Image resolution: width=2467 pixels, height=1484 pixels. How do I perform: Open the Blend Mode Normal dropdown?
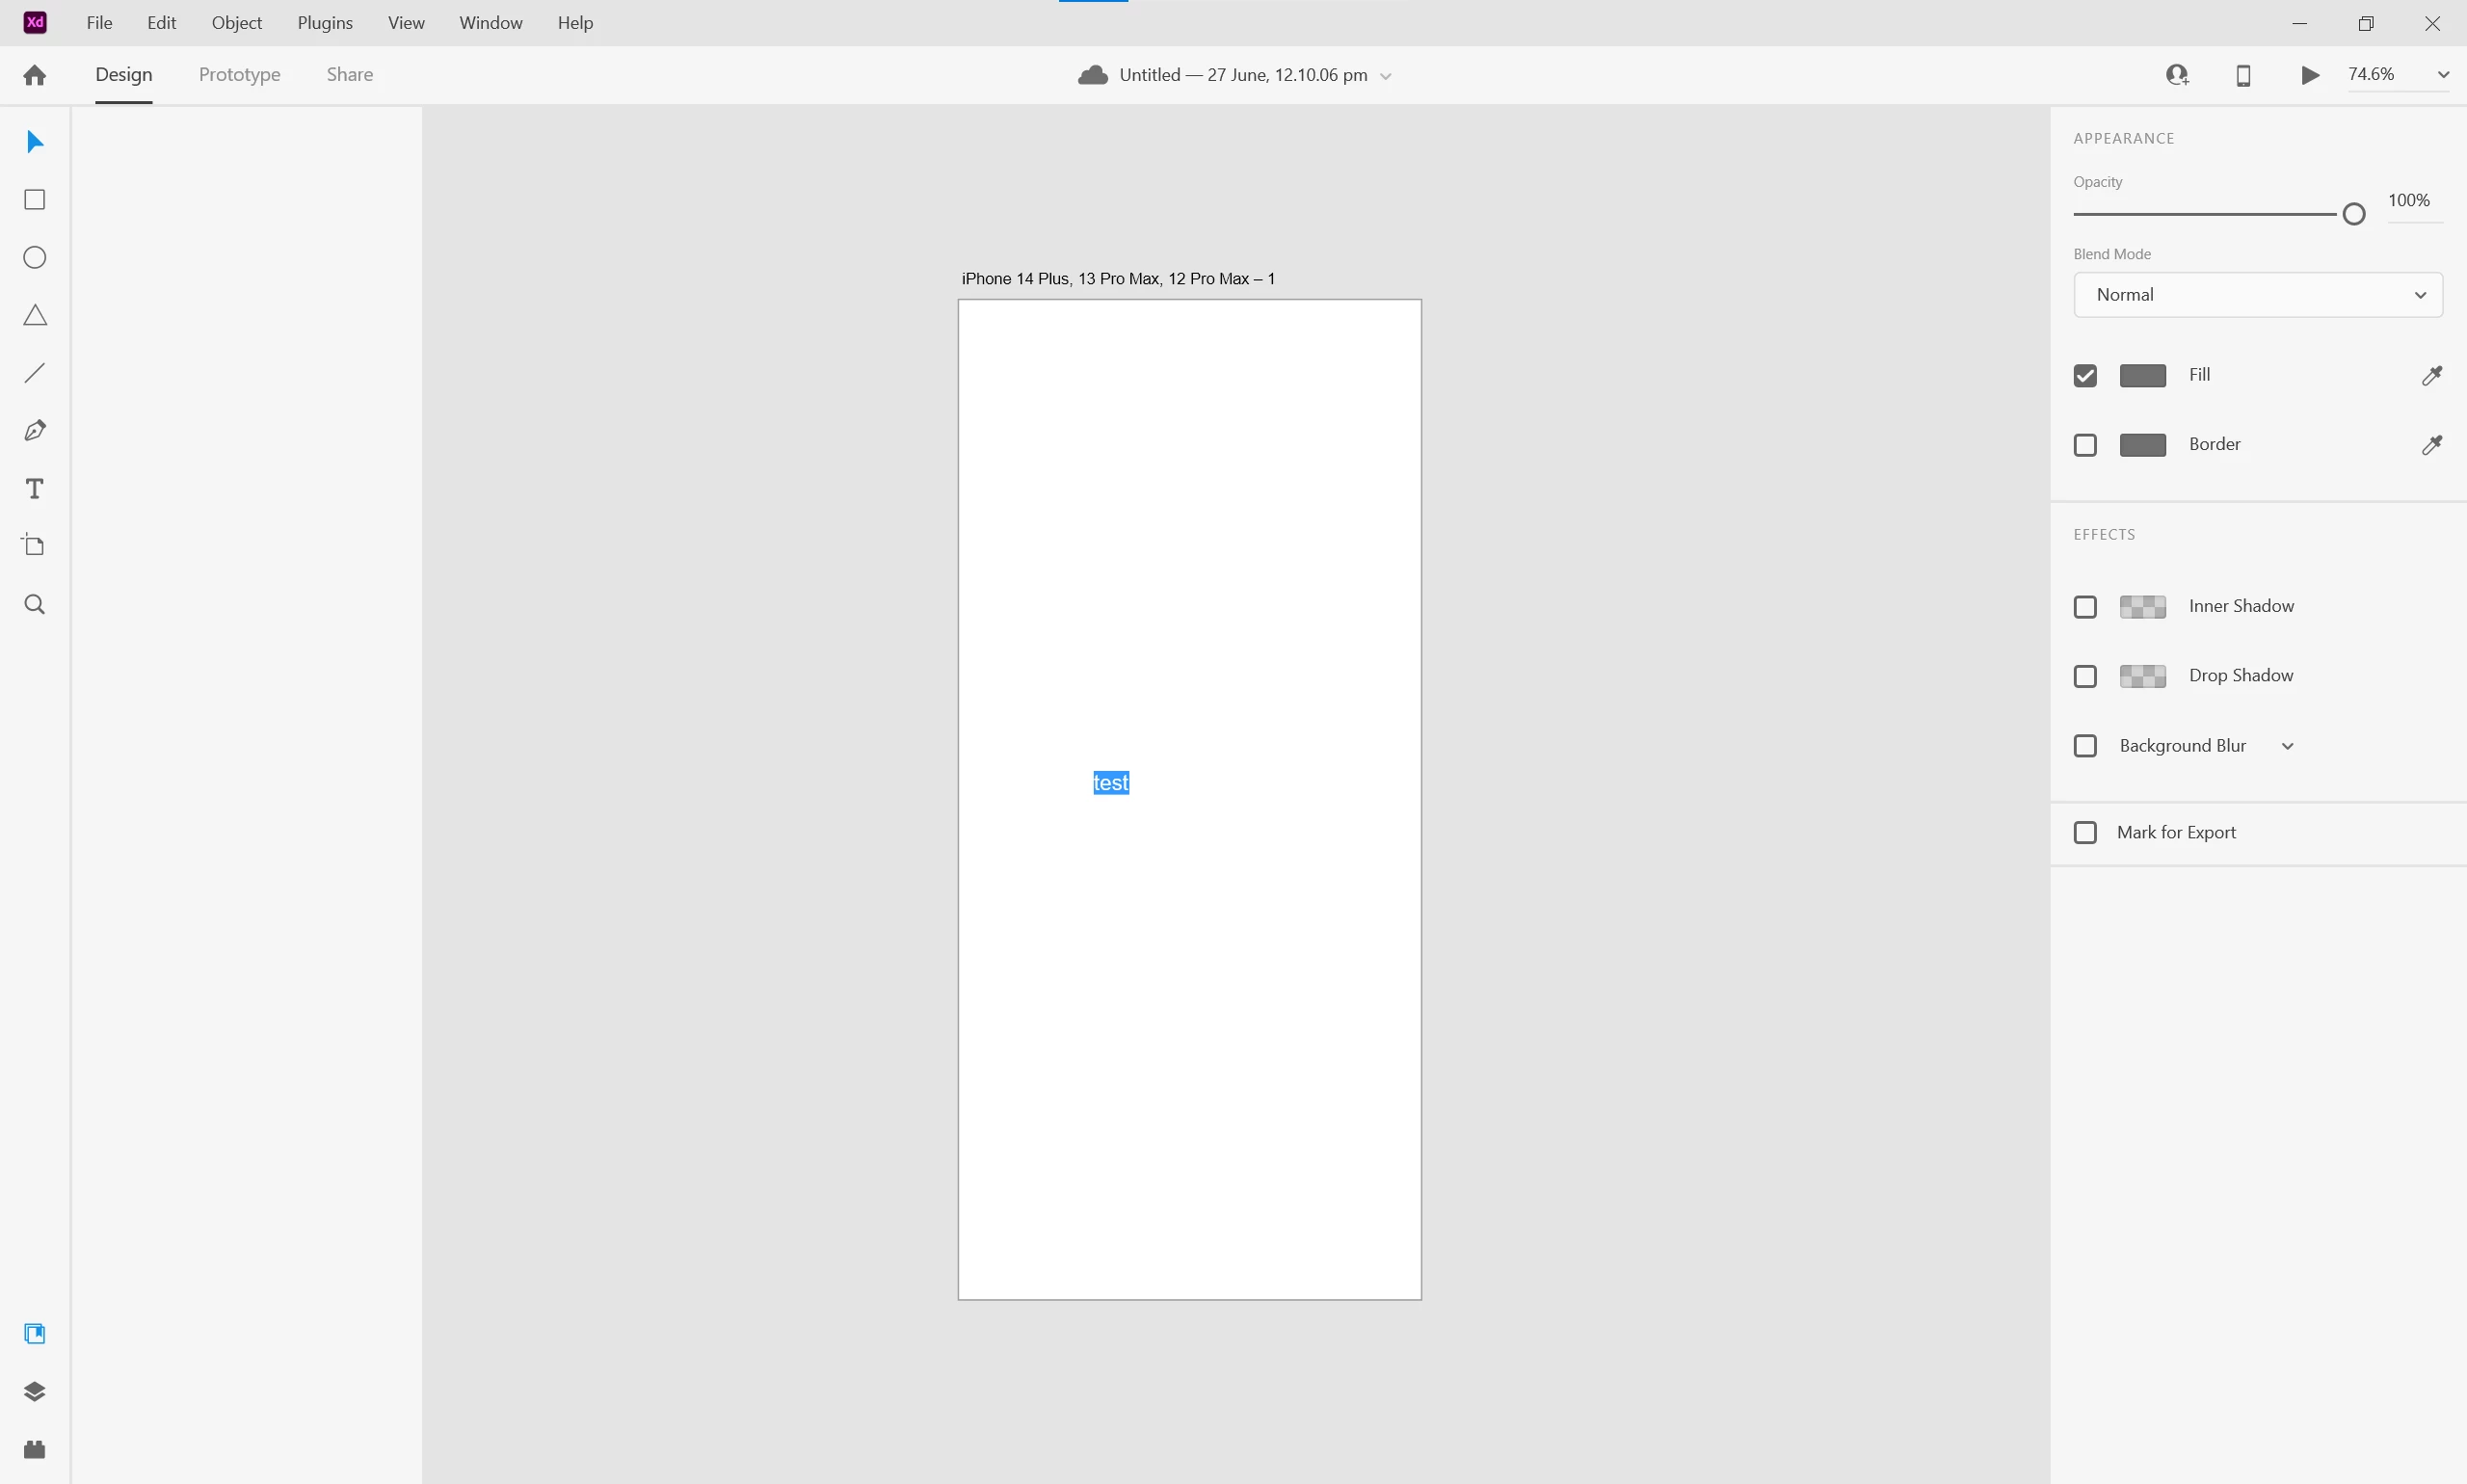(2257, 295)
